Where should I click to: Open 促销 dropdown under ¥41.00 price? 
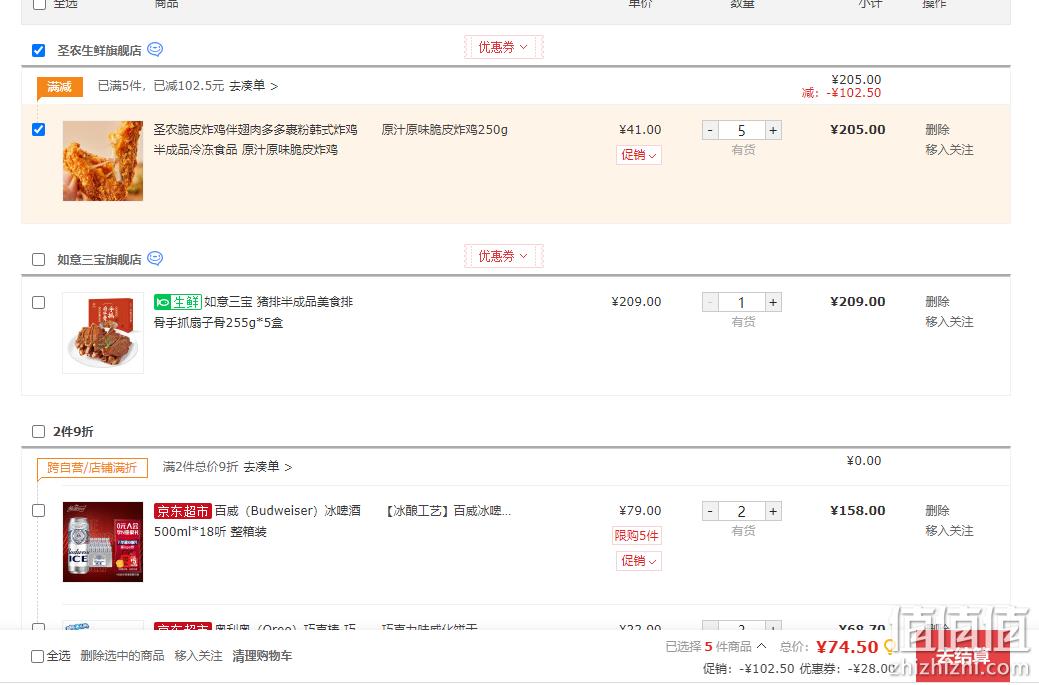coord(639,155)
